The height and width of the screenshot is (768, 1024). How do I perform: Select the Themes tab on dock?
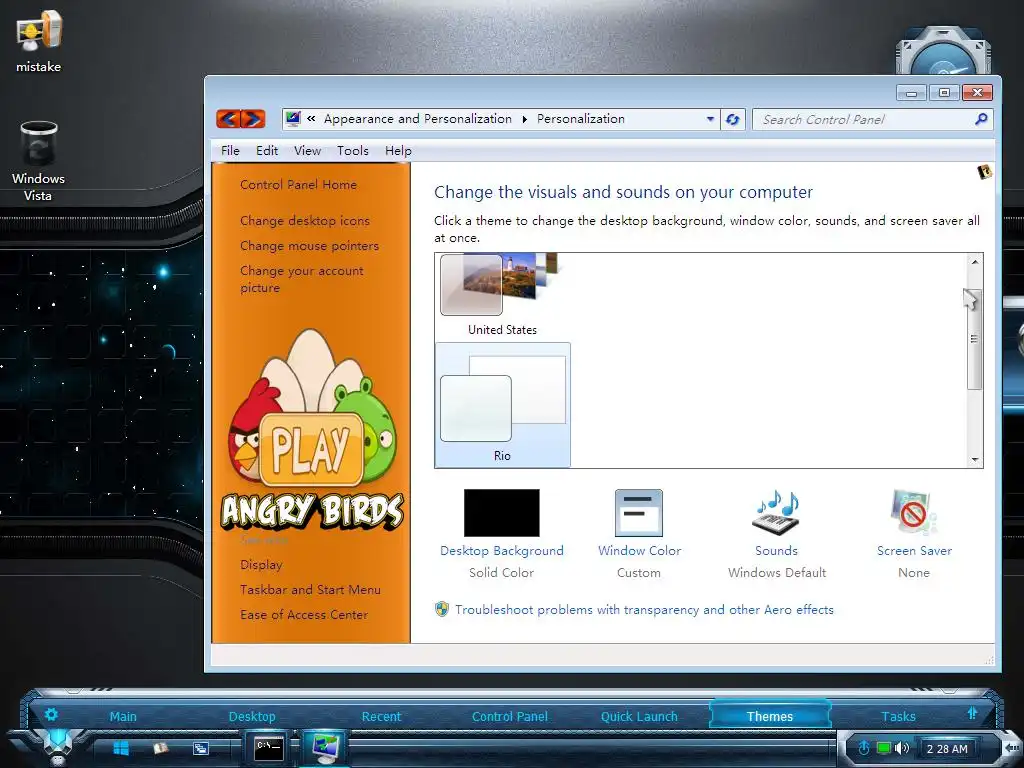click(x=770, y=716)
